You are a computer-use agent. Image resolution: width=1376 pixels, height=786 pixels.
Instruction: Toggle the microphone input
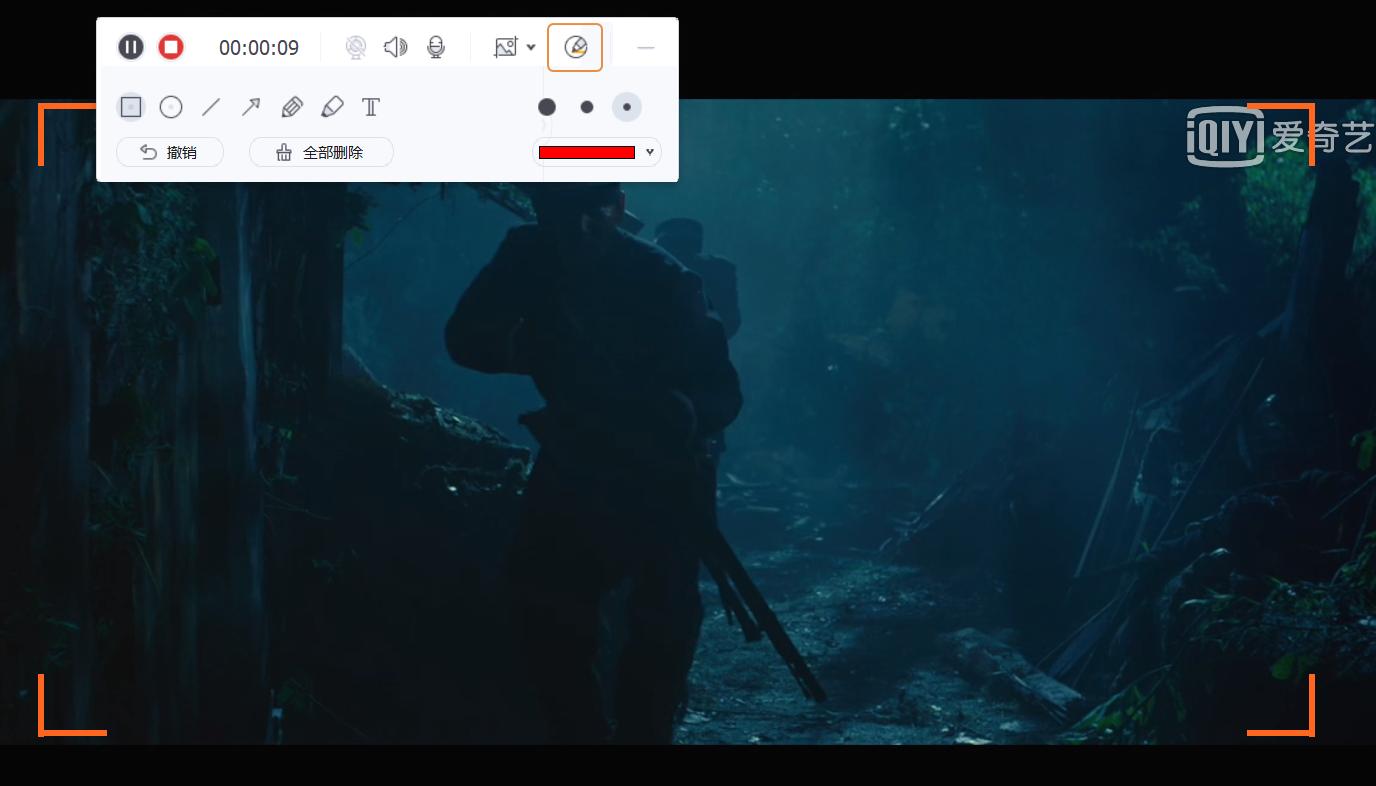tap(436, 47)
